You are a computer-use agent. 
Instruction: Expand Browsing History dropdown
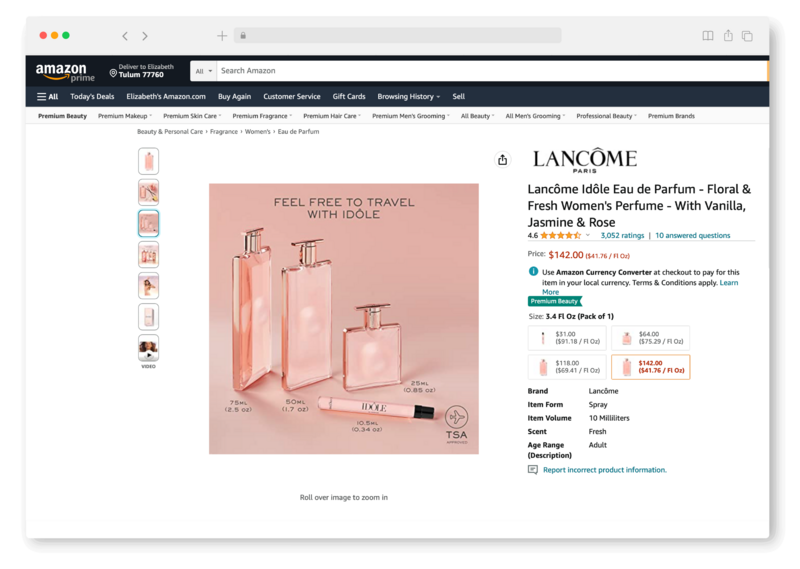click(x=409, y=96)
